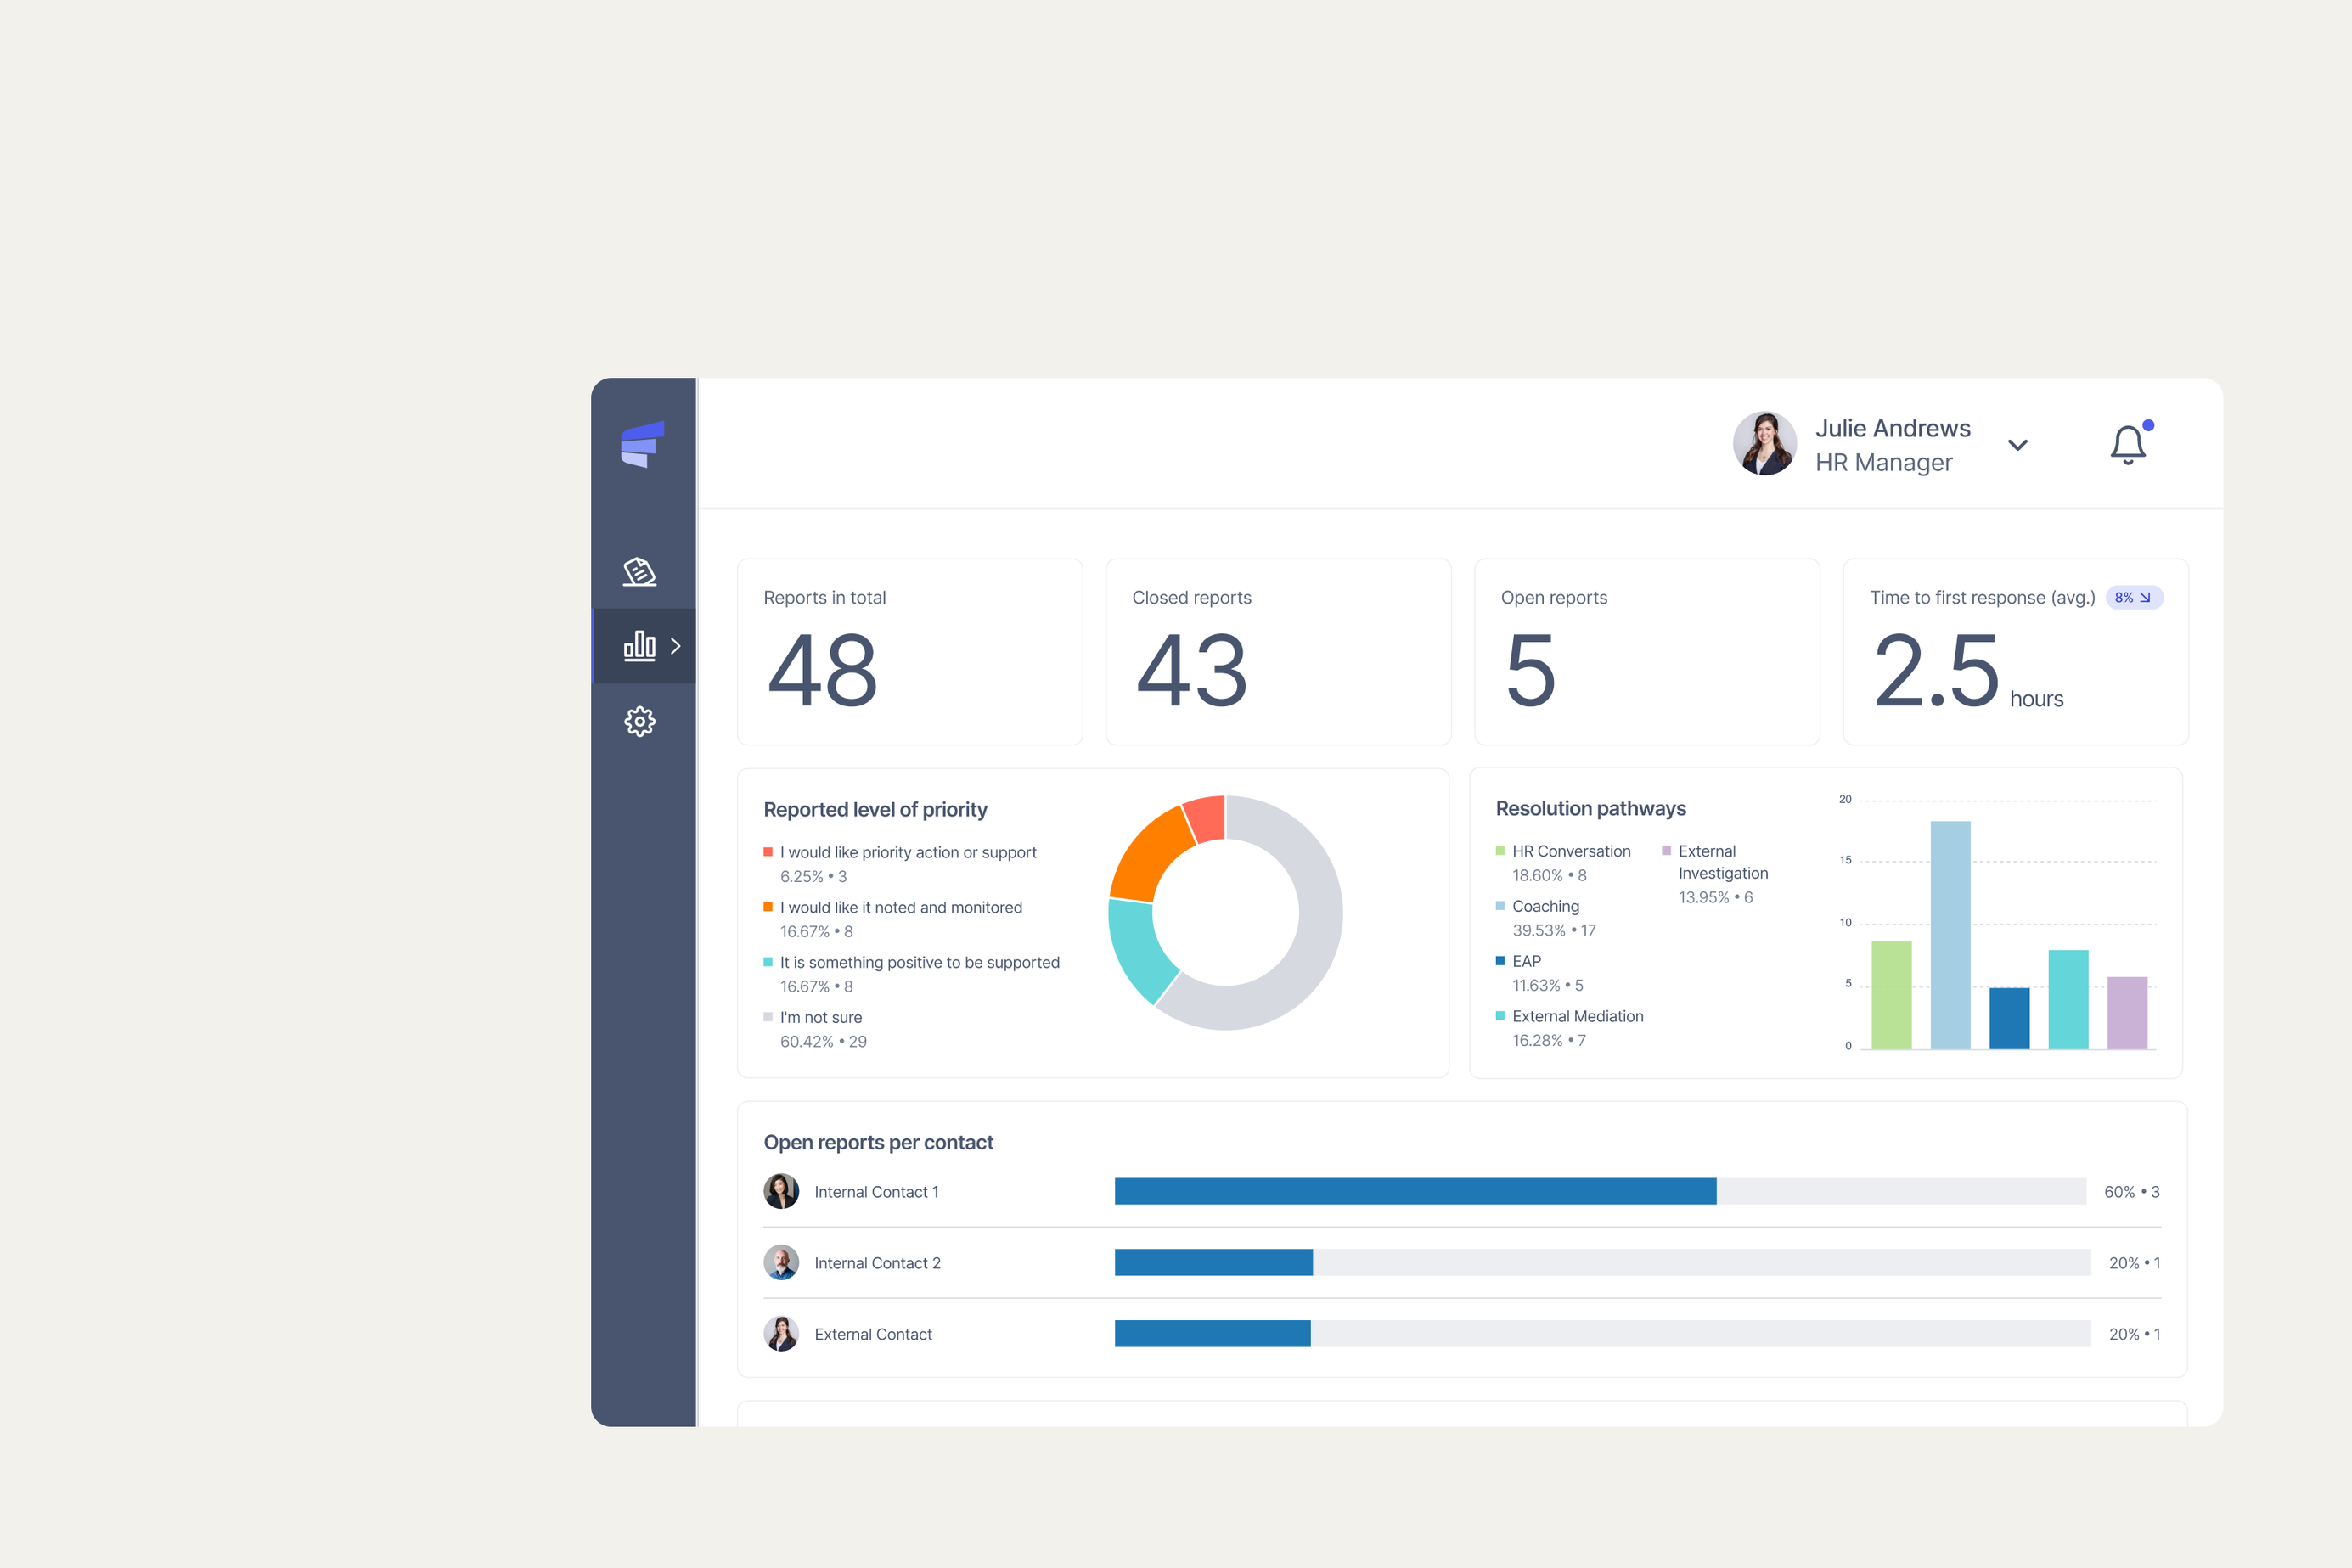Open the settings gear in sidebar
Image resolution: width=2352 pixels, height=1568 pixels.
(640, 721)
